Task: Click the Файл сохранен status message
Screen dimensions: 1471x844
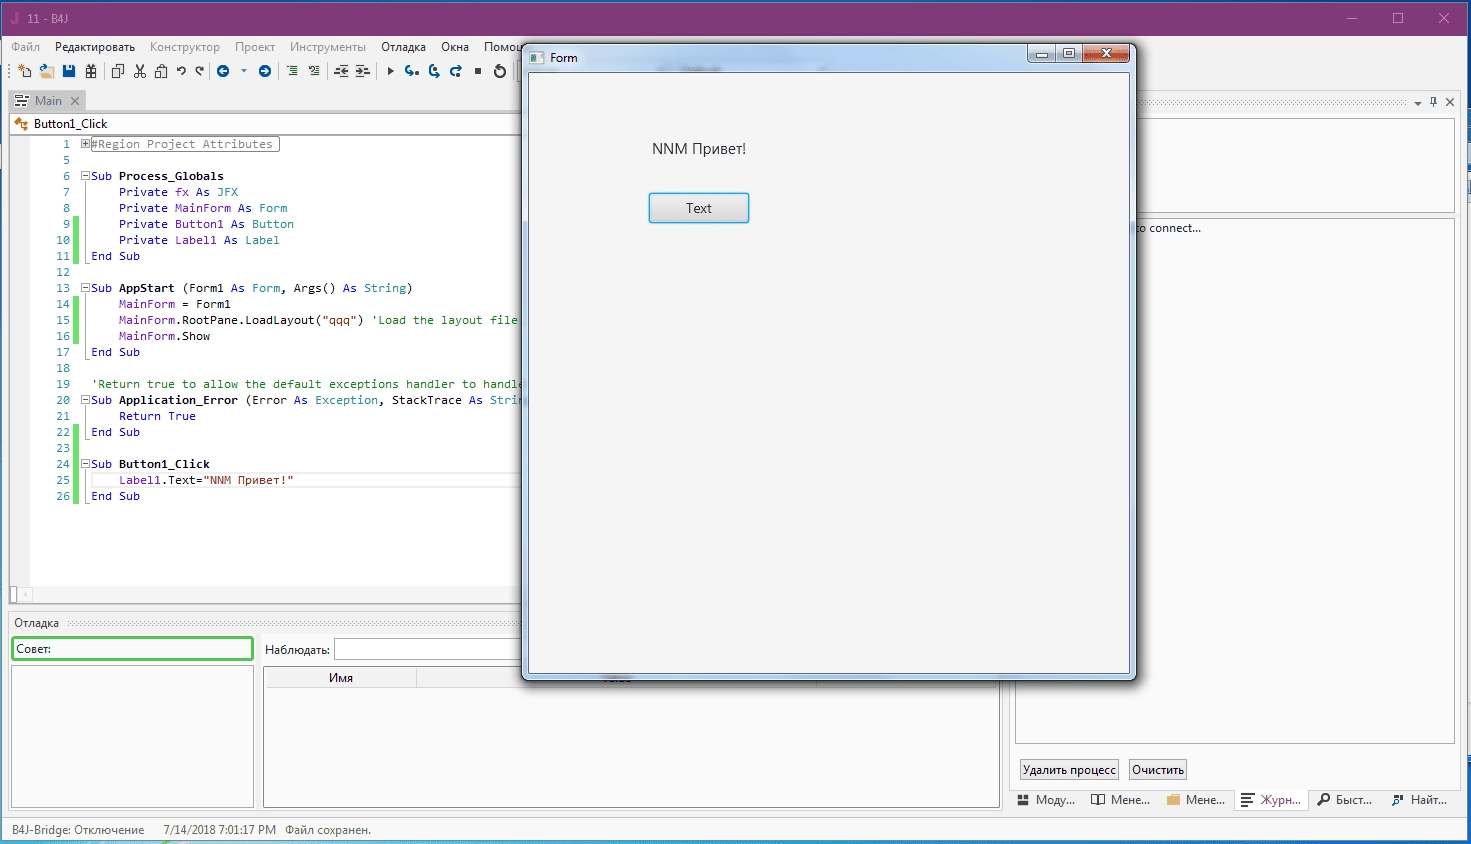Action: pyautogui.click(x=328, y=830)
